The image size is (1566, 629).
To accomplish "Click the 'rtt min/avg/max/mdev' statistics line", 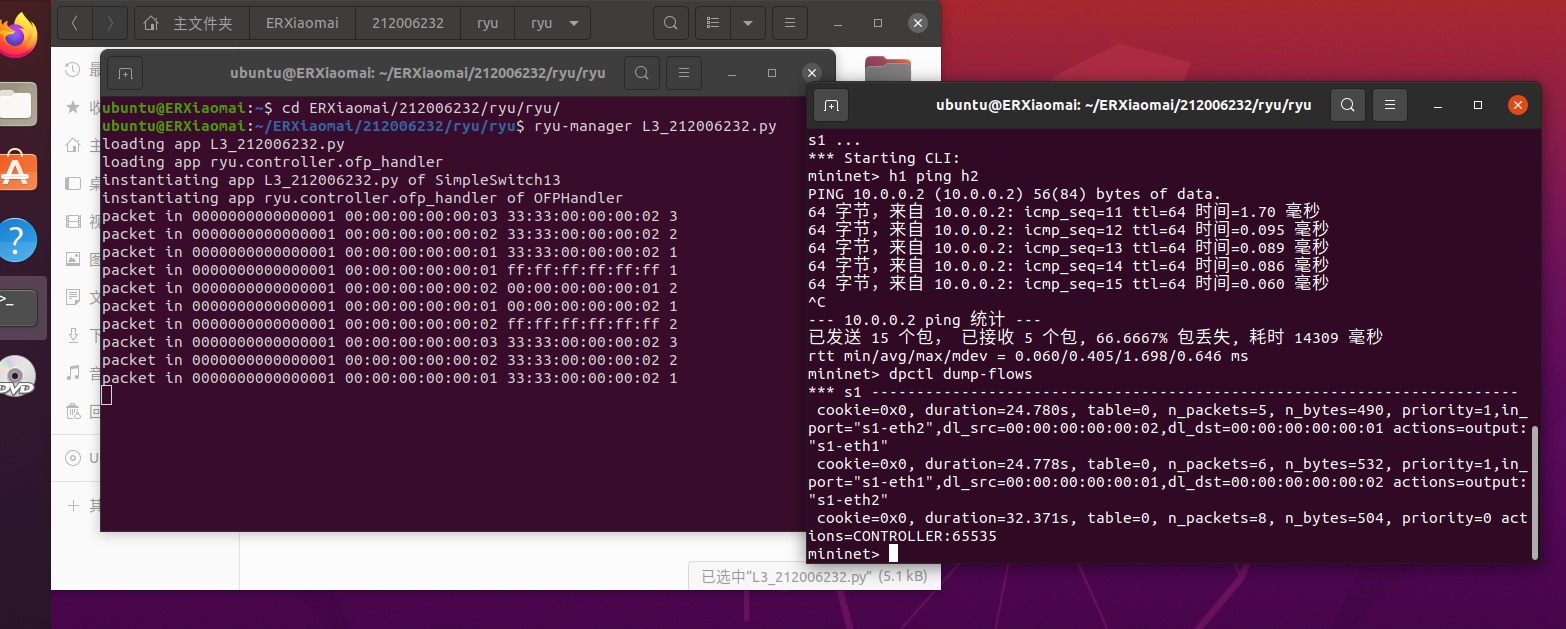I will pyautogui.click(x=1028, y=356).
